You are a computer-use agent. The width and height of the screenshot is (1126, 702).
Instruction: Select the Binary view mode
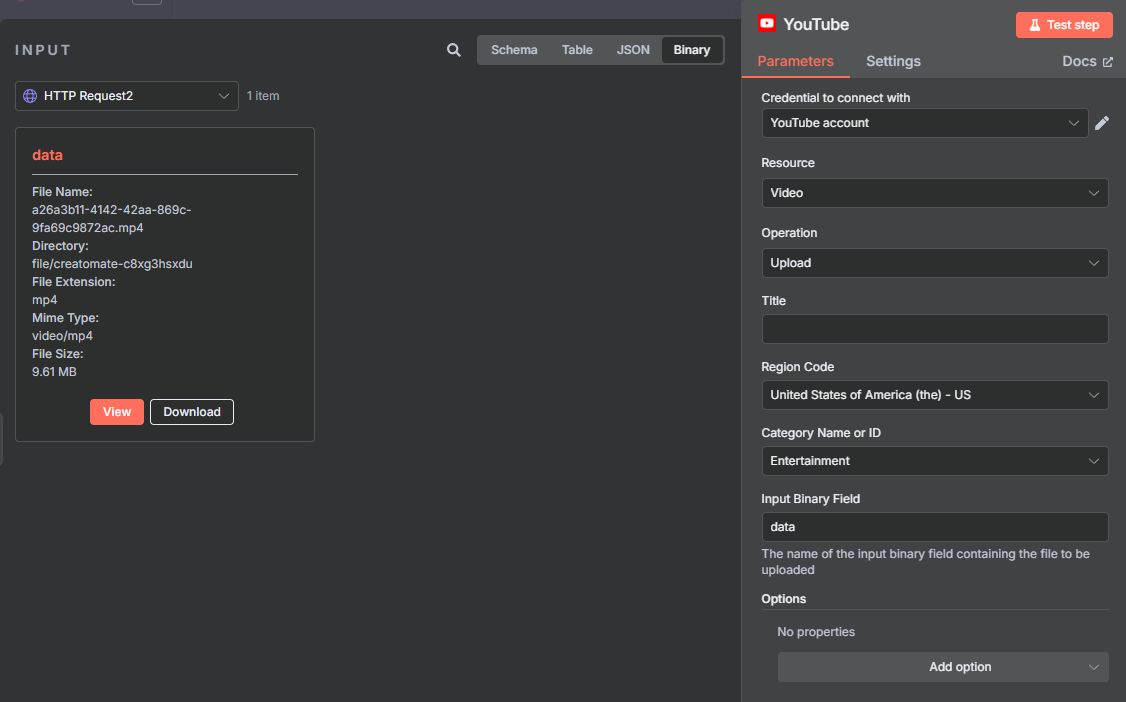(692, 50)
